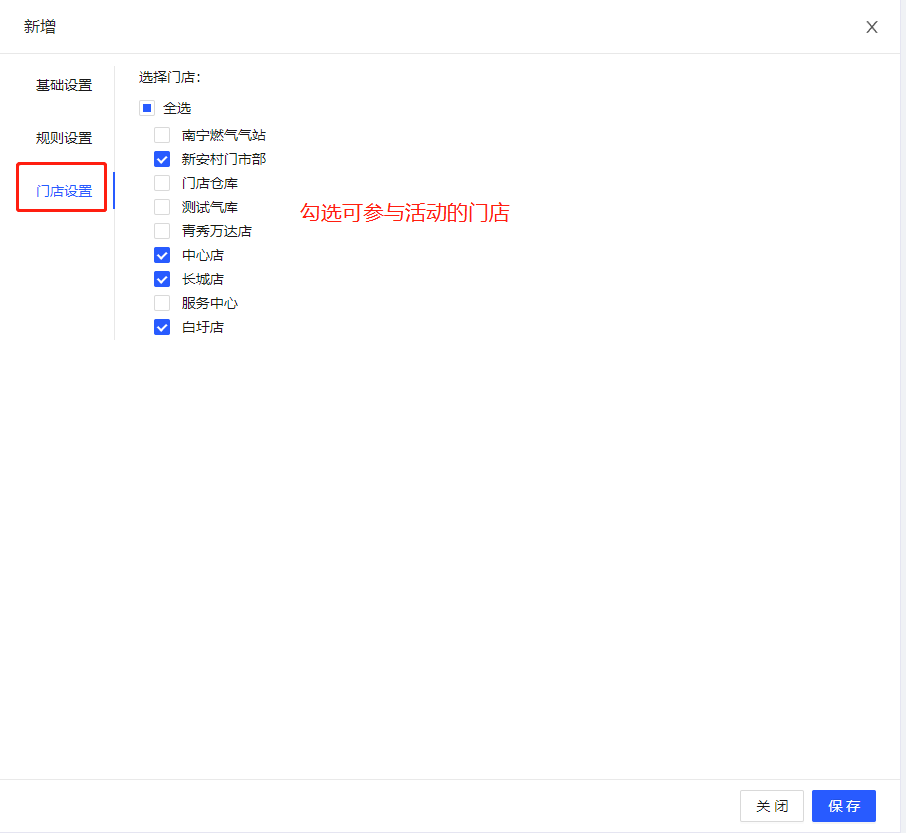
Task: Enable the 门店仓库 checkbox
Action: [x=162, y=183]
